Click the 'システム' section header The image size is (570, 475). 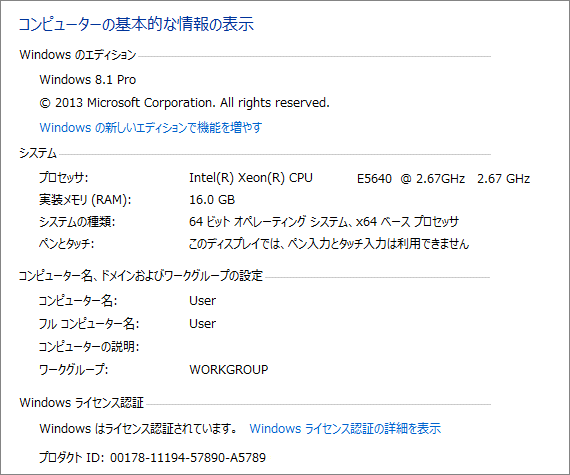pos(38,153)
